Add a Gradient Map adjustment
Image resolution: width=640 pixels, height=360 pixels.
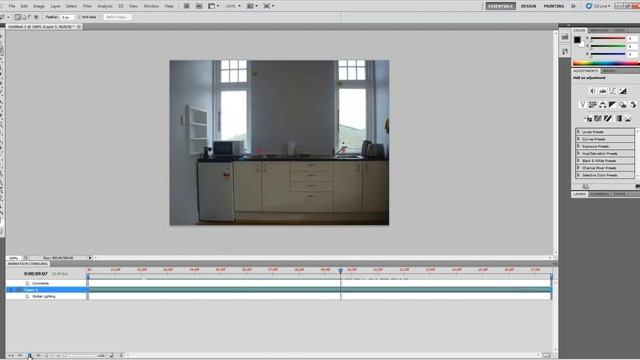[x=618, y=118]
